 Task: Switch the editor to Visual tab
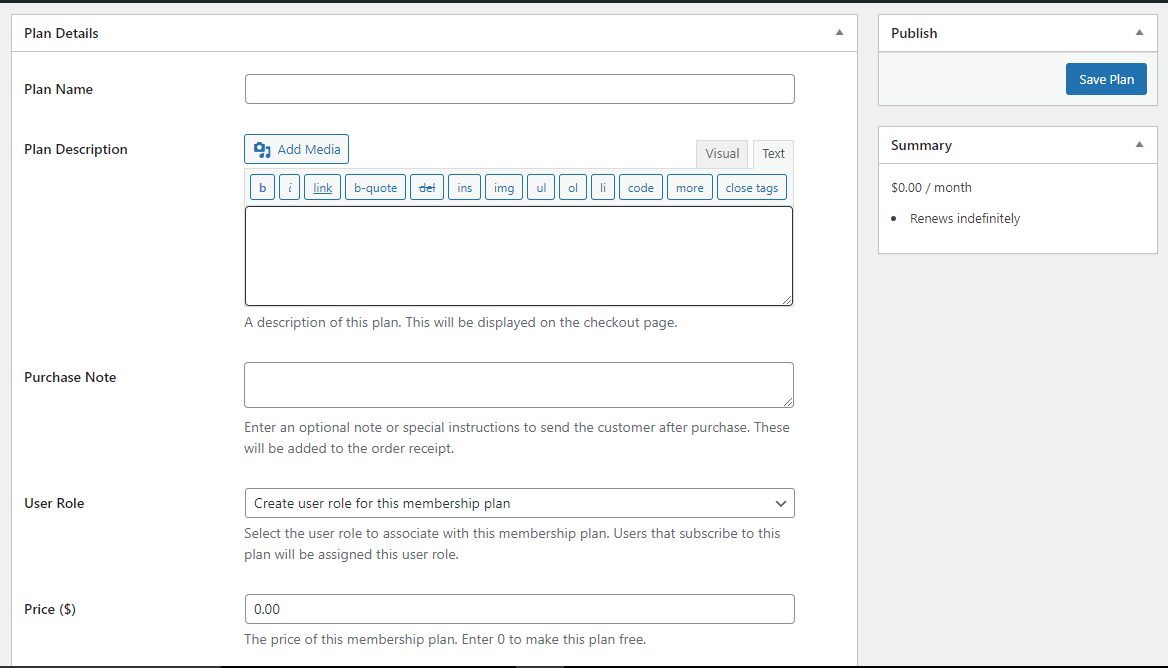(722, 153)
